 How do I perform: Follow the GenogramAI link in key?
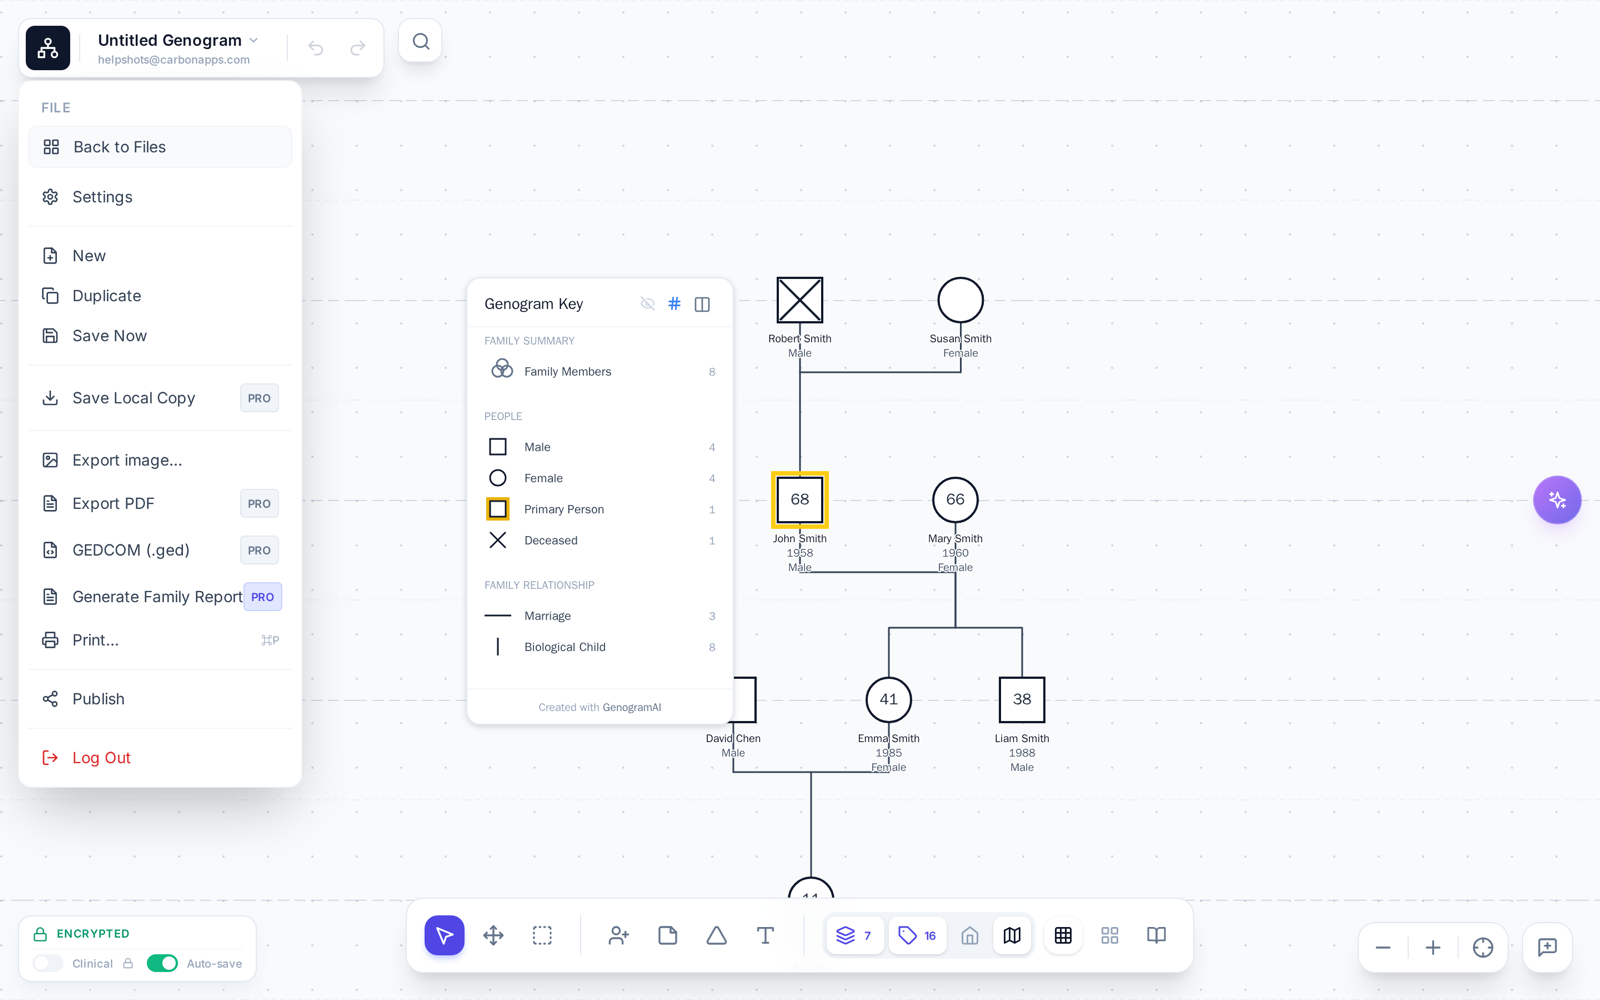632,707
